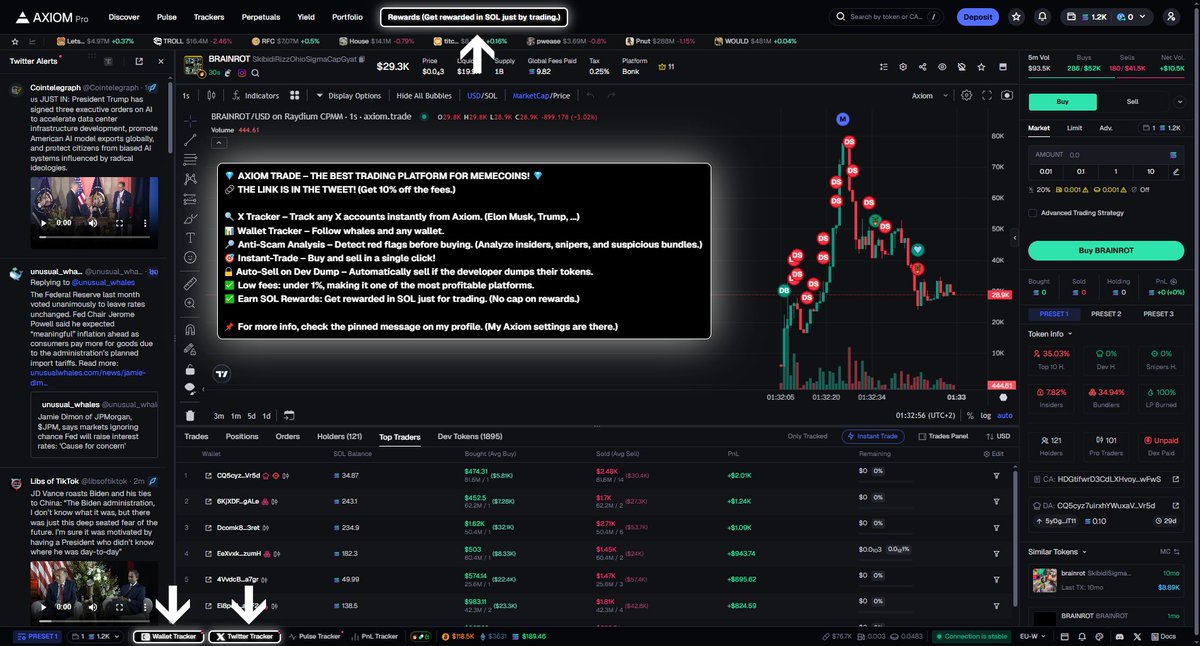Search BRAINROT token with magnifier icon
Viewport: 1200px width, 646px height.
(x=255, y=73)
